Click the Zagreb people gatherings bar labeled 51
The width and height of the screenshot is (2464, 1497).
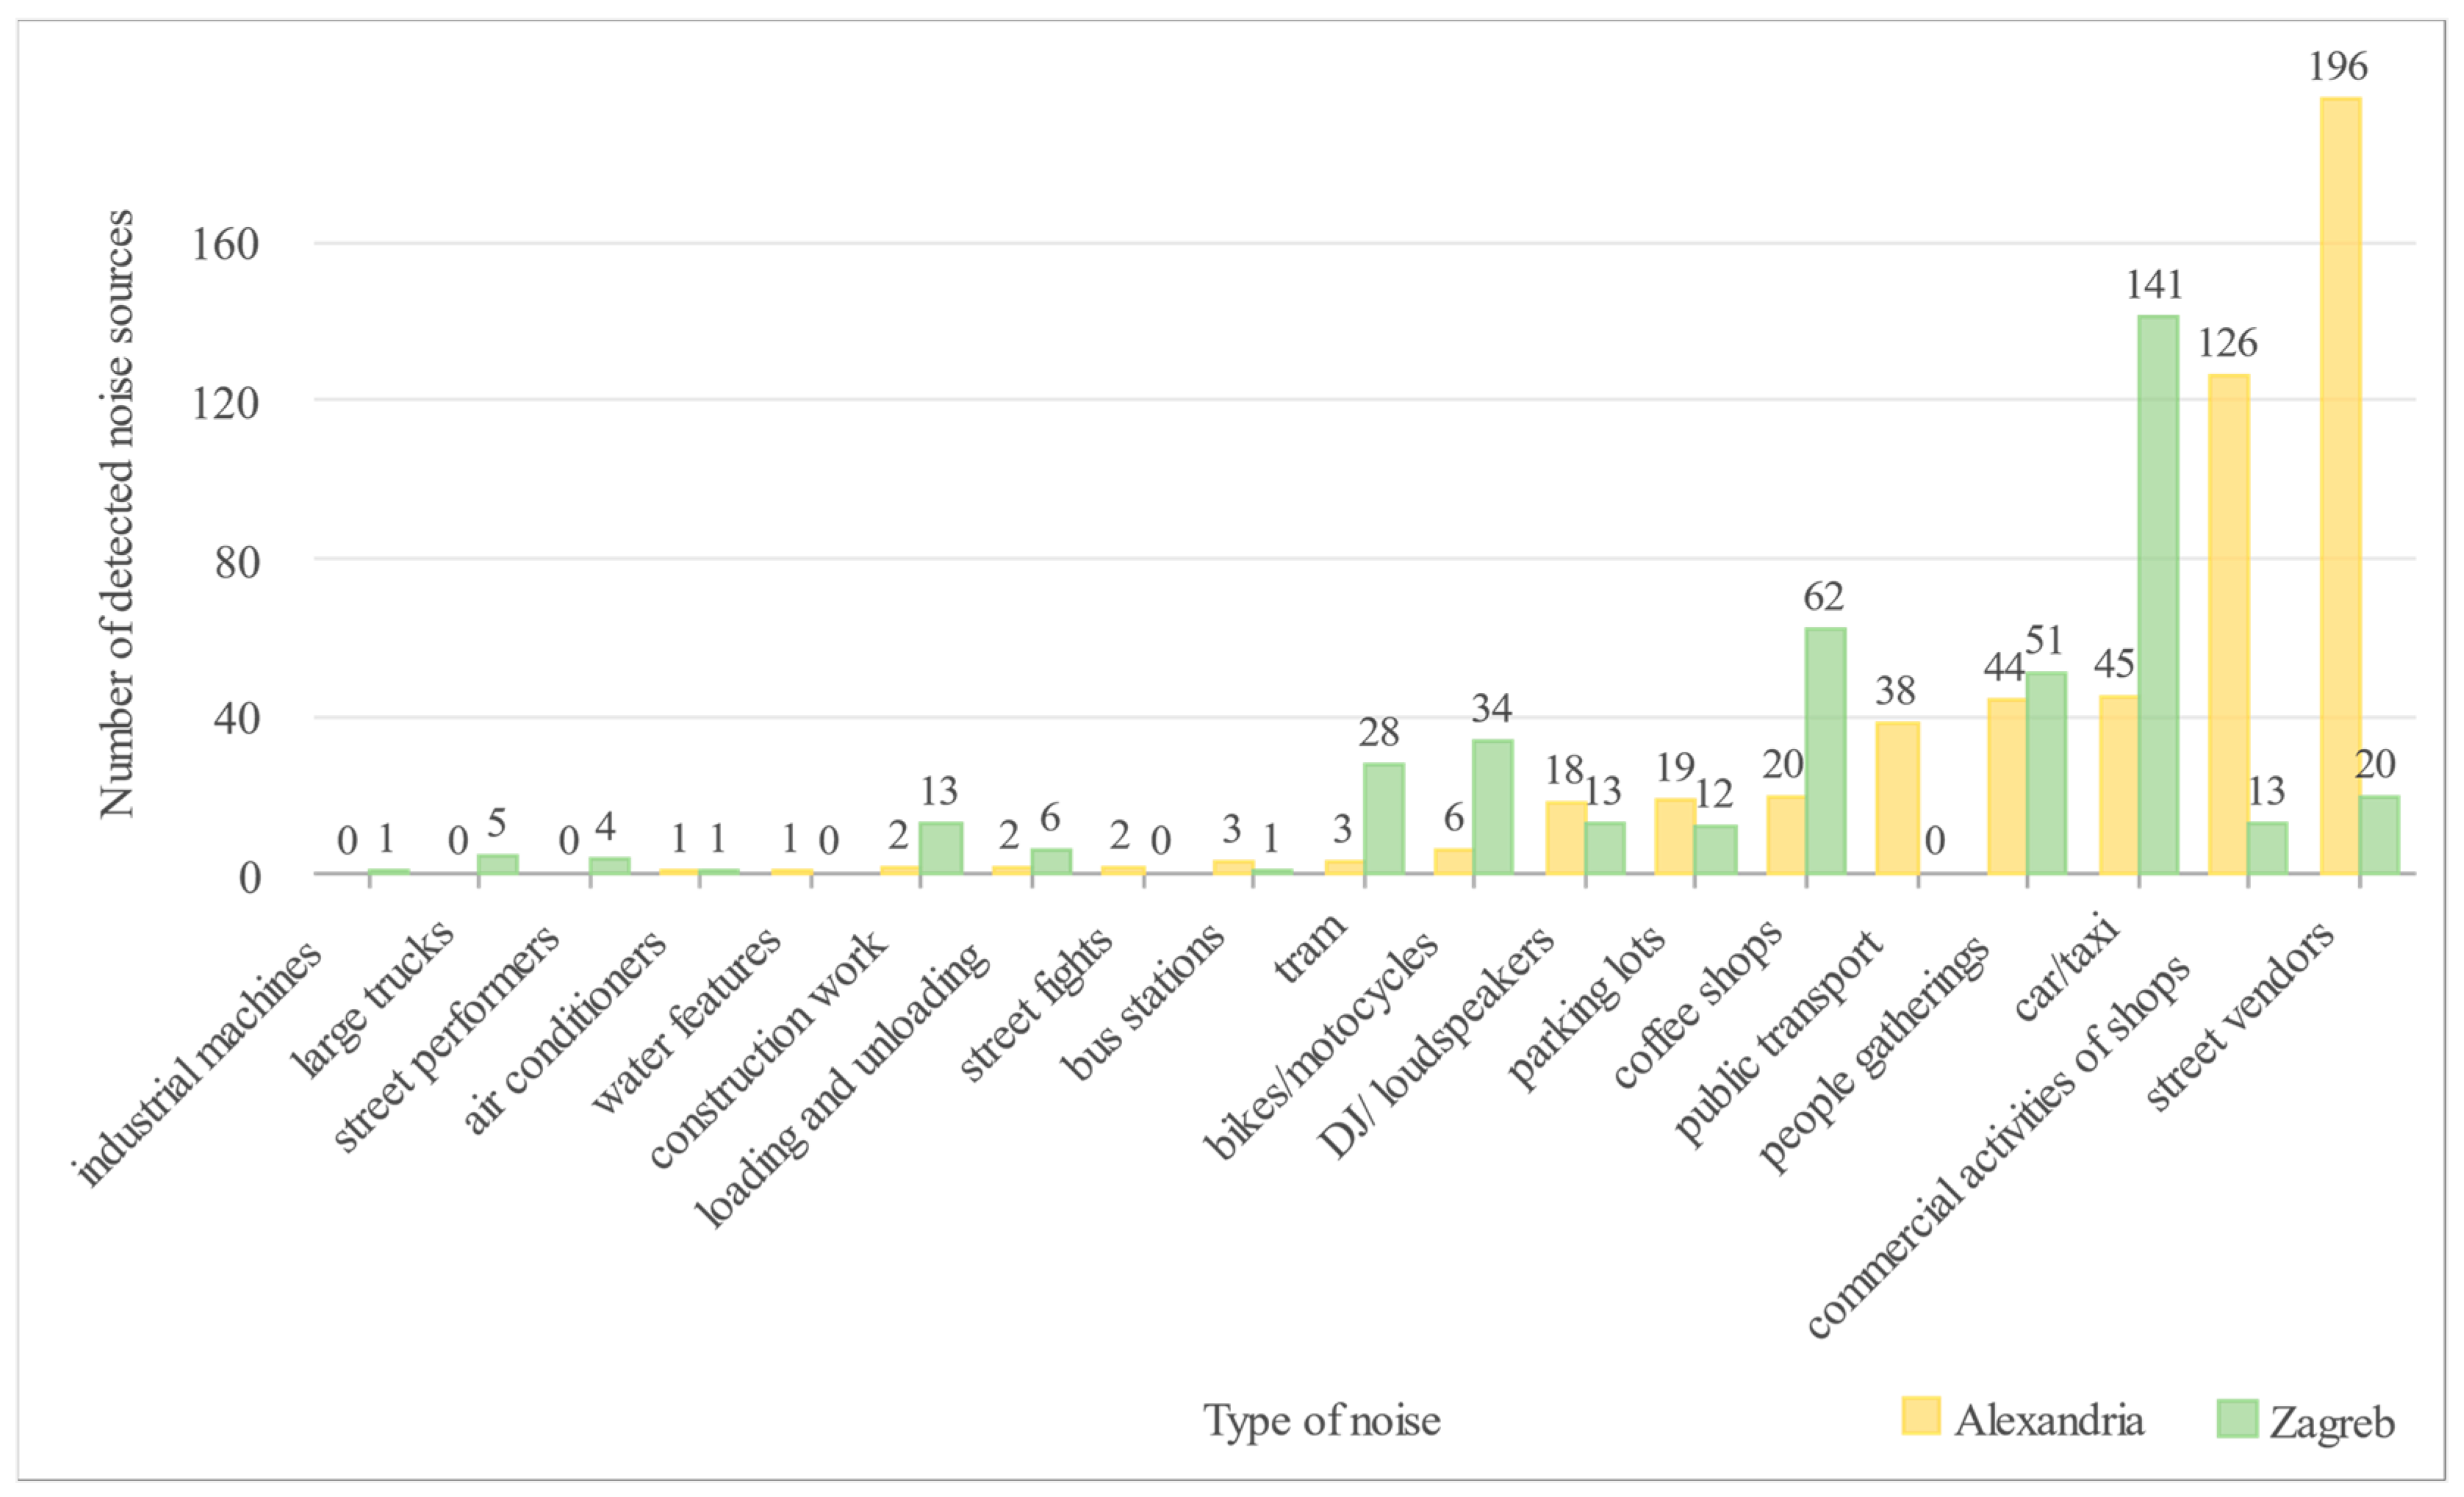tap(2046, 773)
